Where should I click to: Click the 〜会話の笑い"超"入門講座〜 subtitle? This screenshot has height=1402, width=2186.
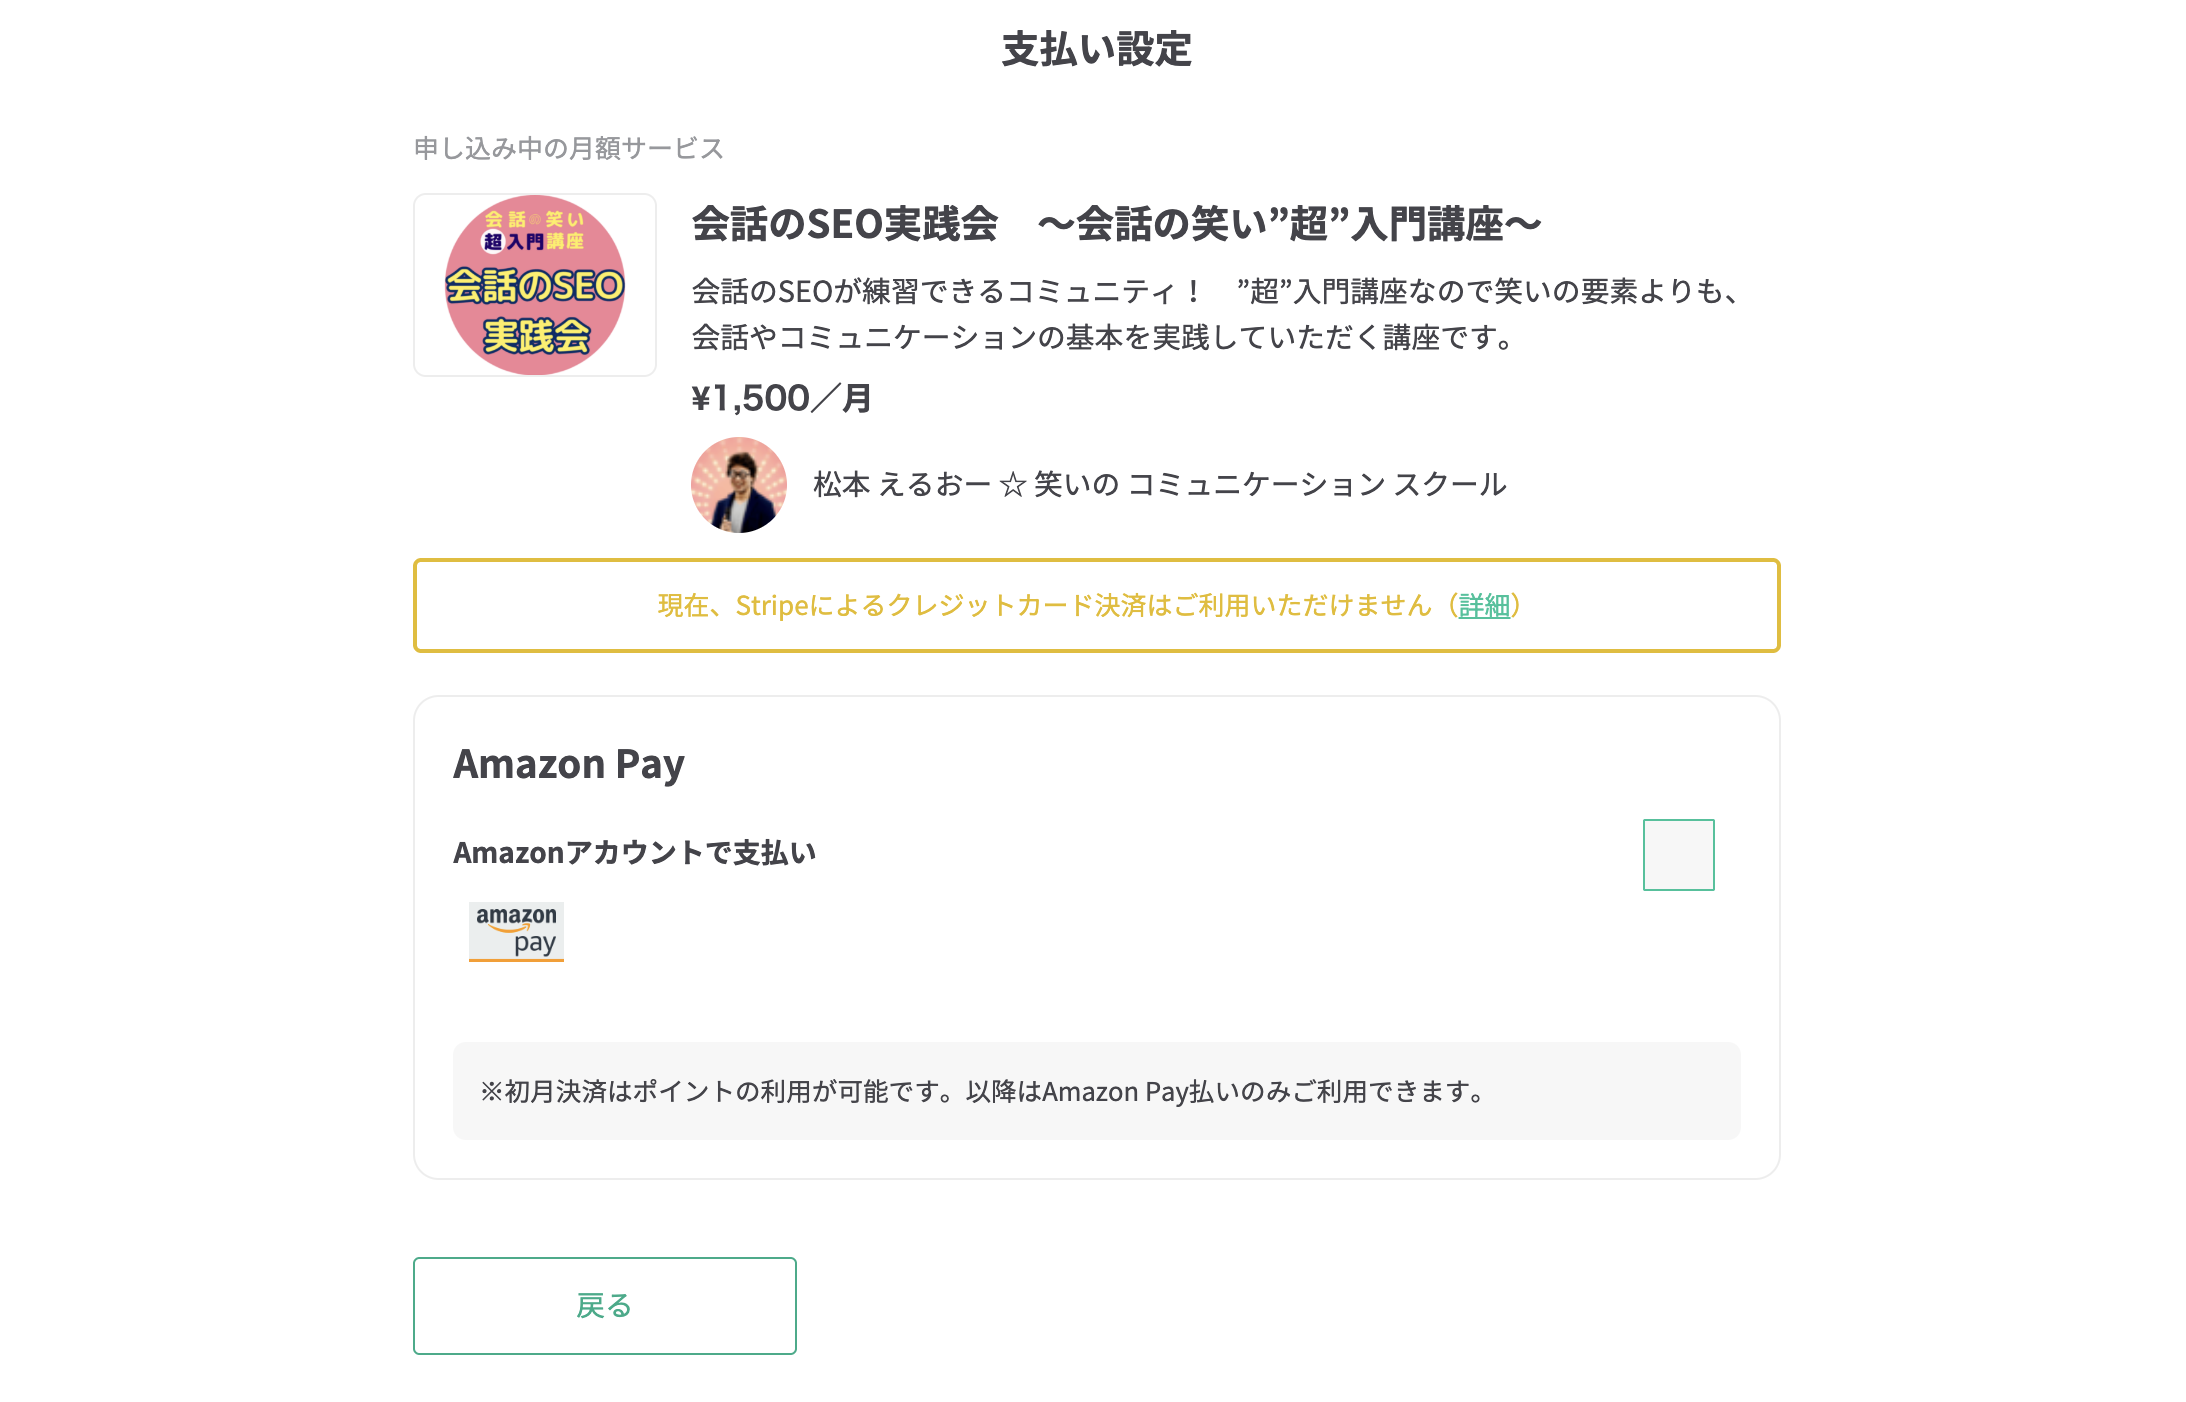point(1289,224)
